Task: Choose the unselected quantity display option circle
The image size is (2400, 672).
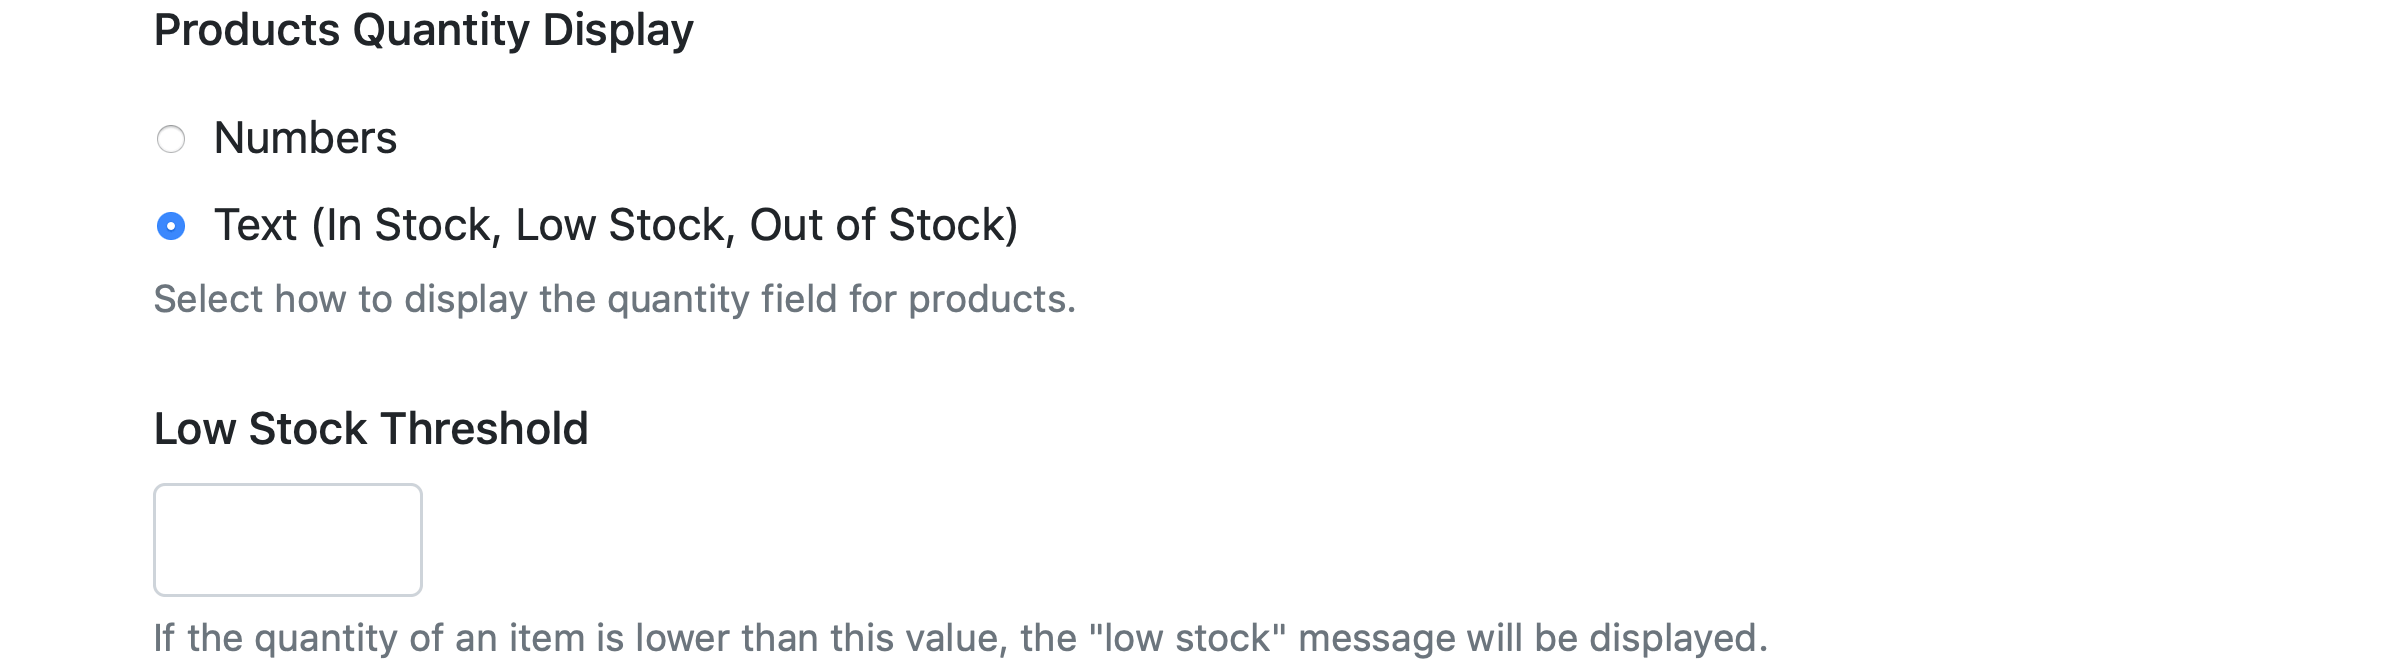Action: (171, 139)
